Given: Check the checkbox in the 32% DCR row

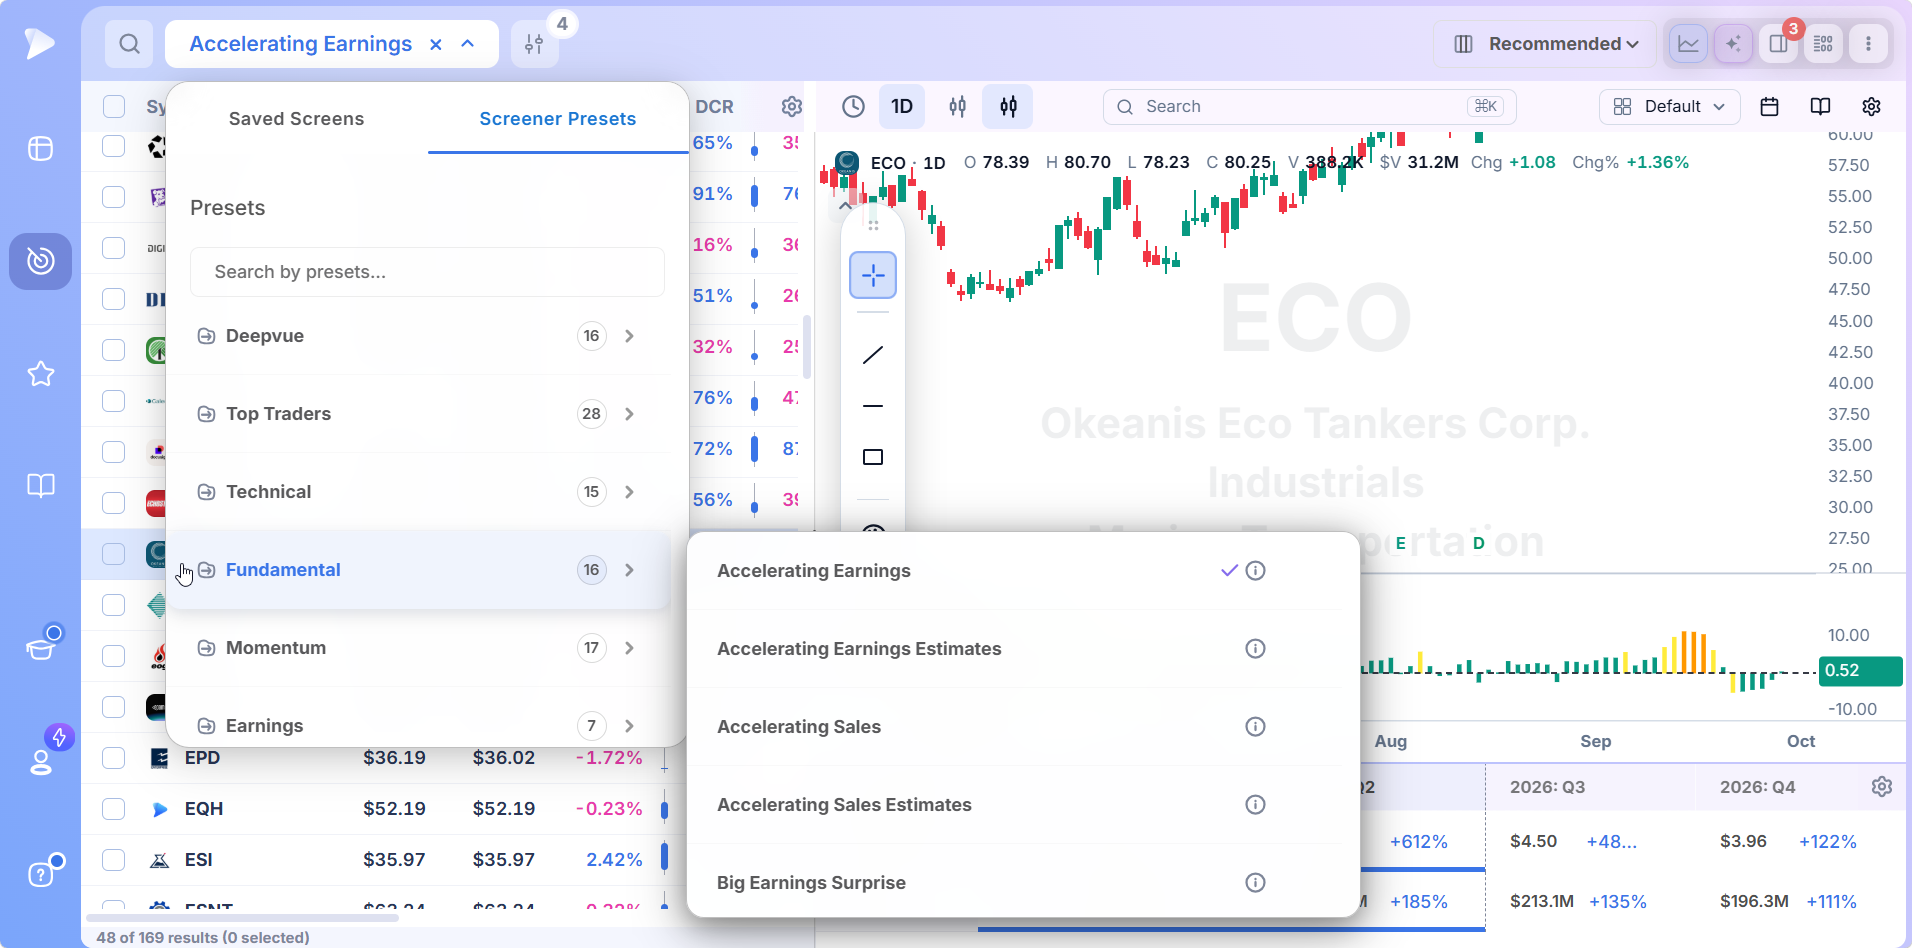Looking at the screenshot, I should click(114, 350).
